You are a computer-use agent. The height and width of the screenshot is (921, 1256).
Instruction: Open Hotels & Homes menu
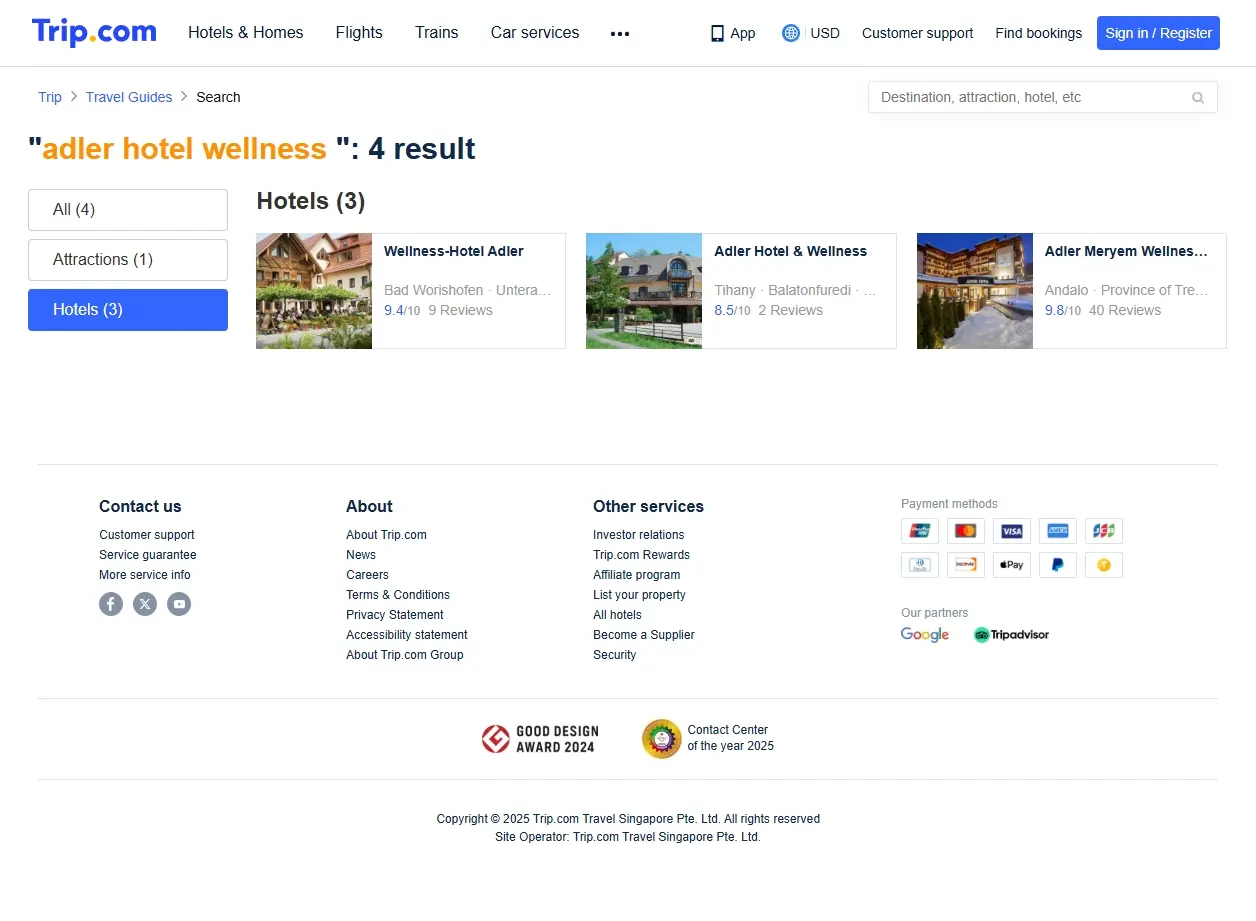(x=246, y=33)
